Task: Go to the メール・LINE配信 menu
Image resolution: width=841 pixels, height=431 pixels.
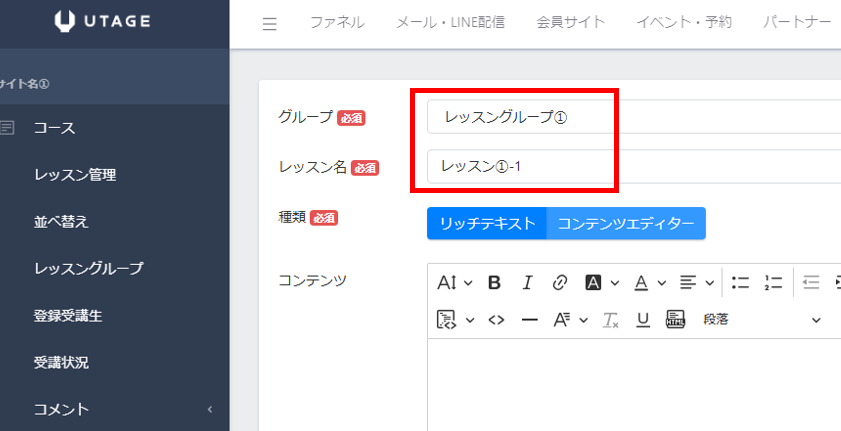Action: (x=450, y=23)
